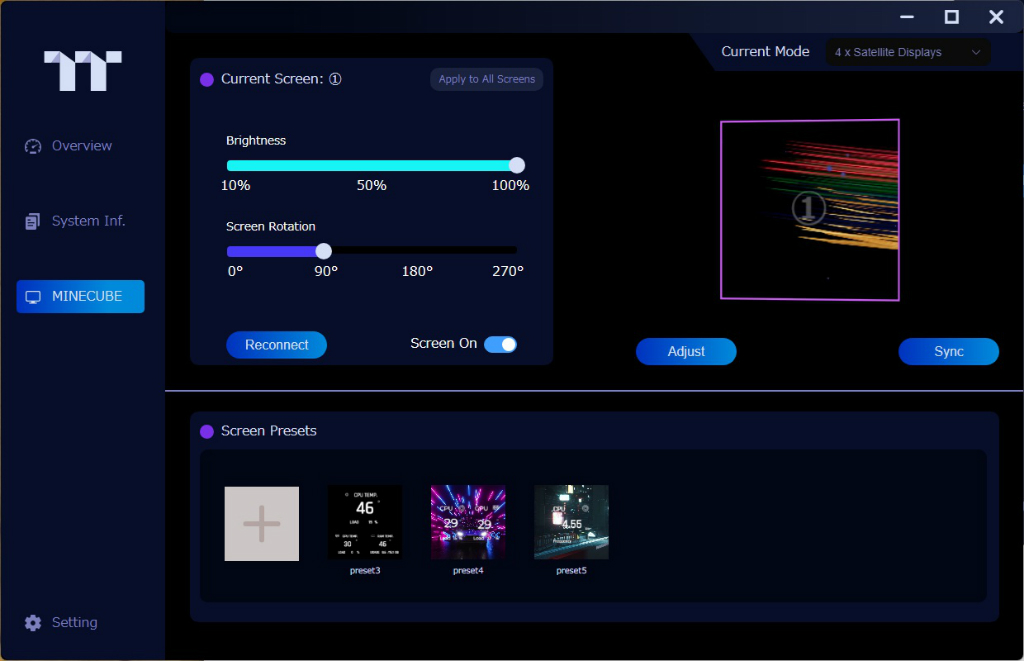Screen dimensions: 1024x661
Task: Click the System Inf. document icon
Action: (33, 221)
